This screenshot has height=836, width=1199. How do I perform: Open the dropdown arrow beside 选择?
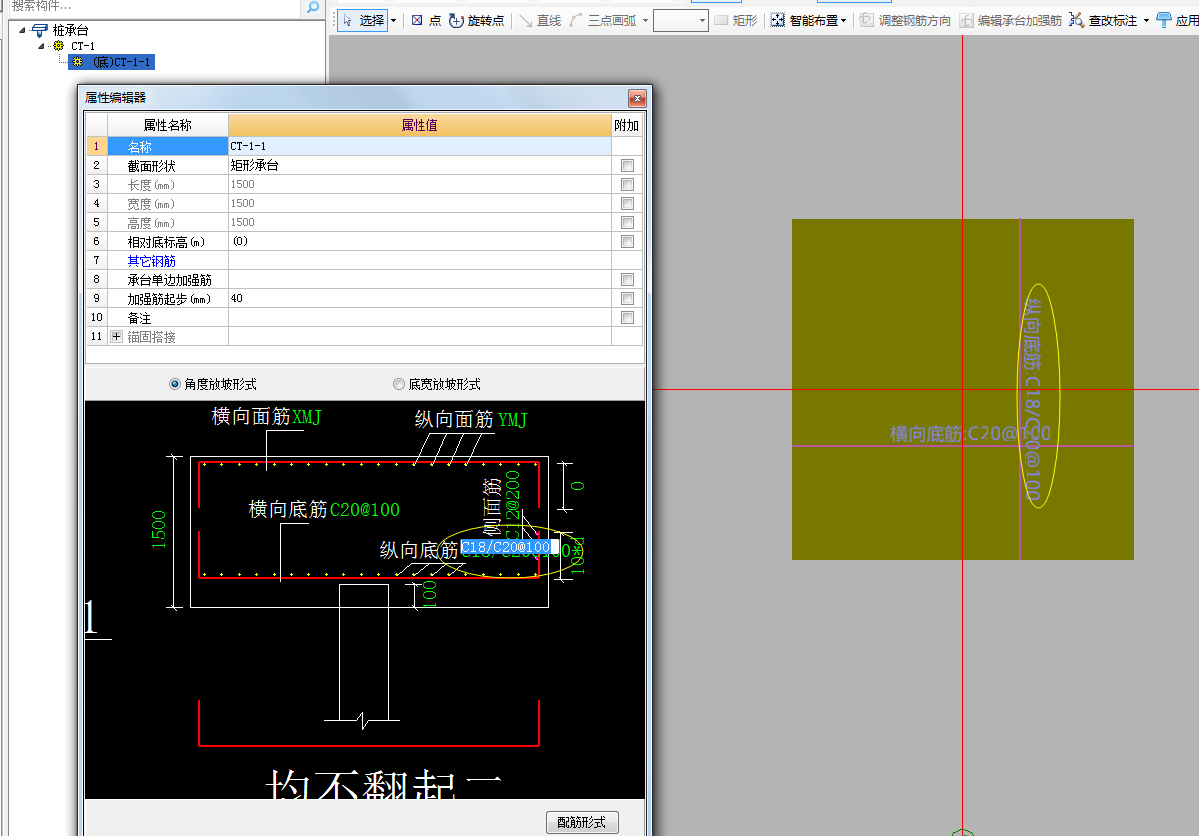(394, 21)
